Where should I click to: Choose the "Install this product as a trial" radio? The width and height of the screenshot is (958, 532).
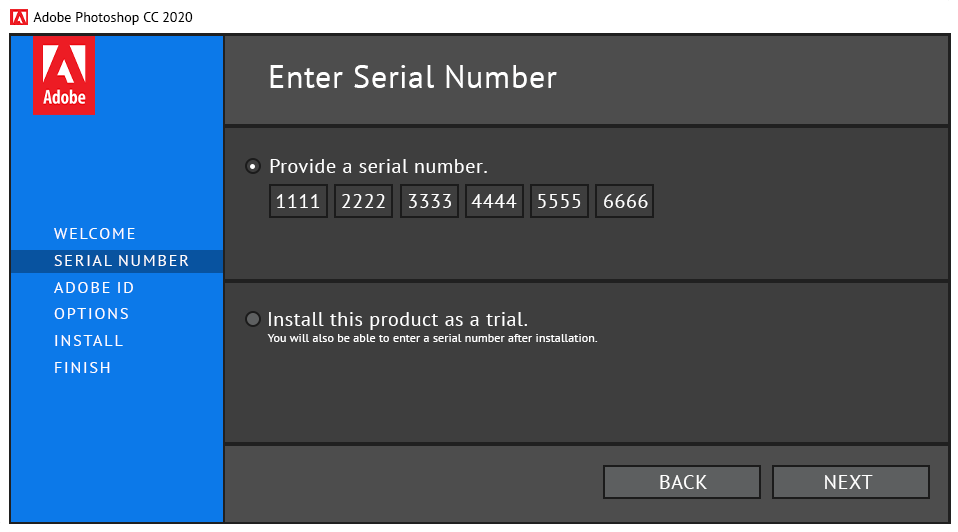pyautogui.click(x=252, y=319)
